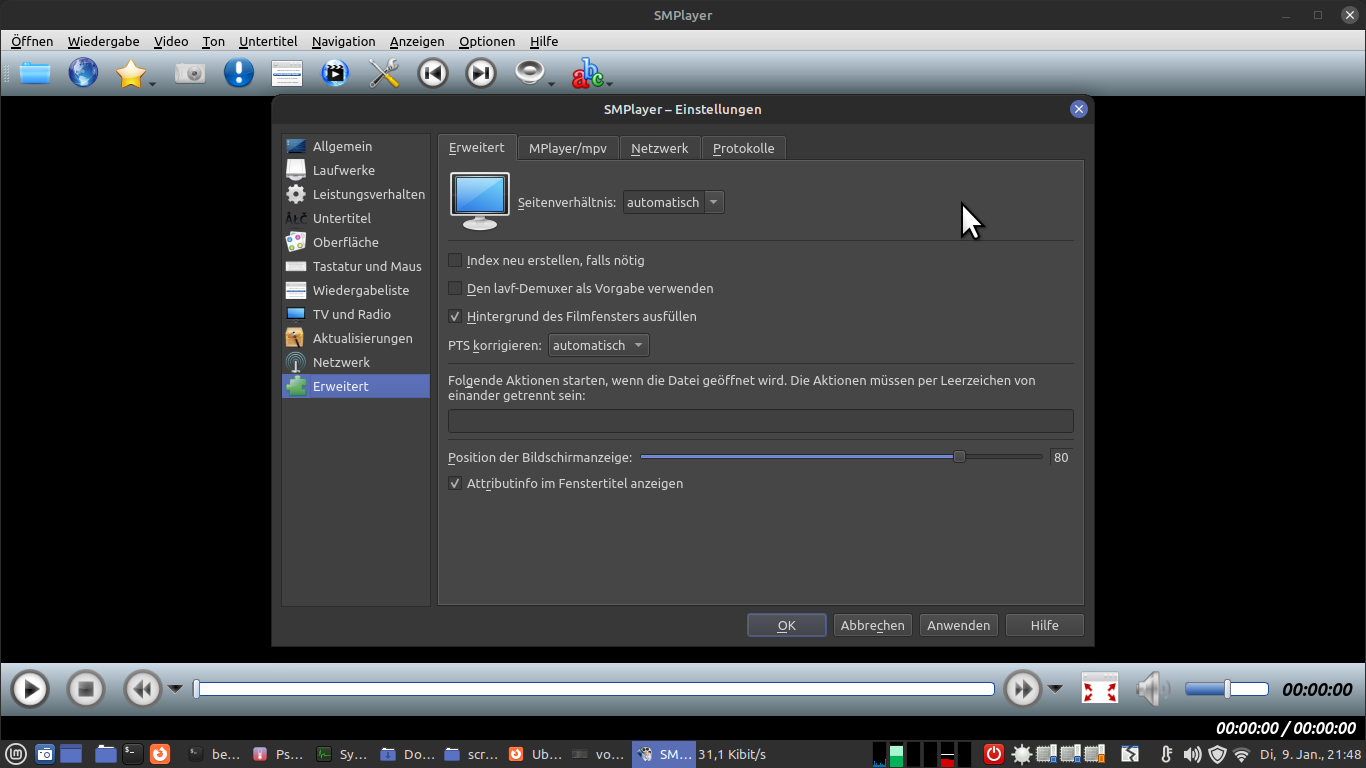
Task: Click the star Favorites toolbar icon
Action: coord(131,73)
